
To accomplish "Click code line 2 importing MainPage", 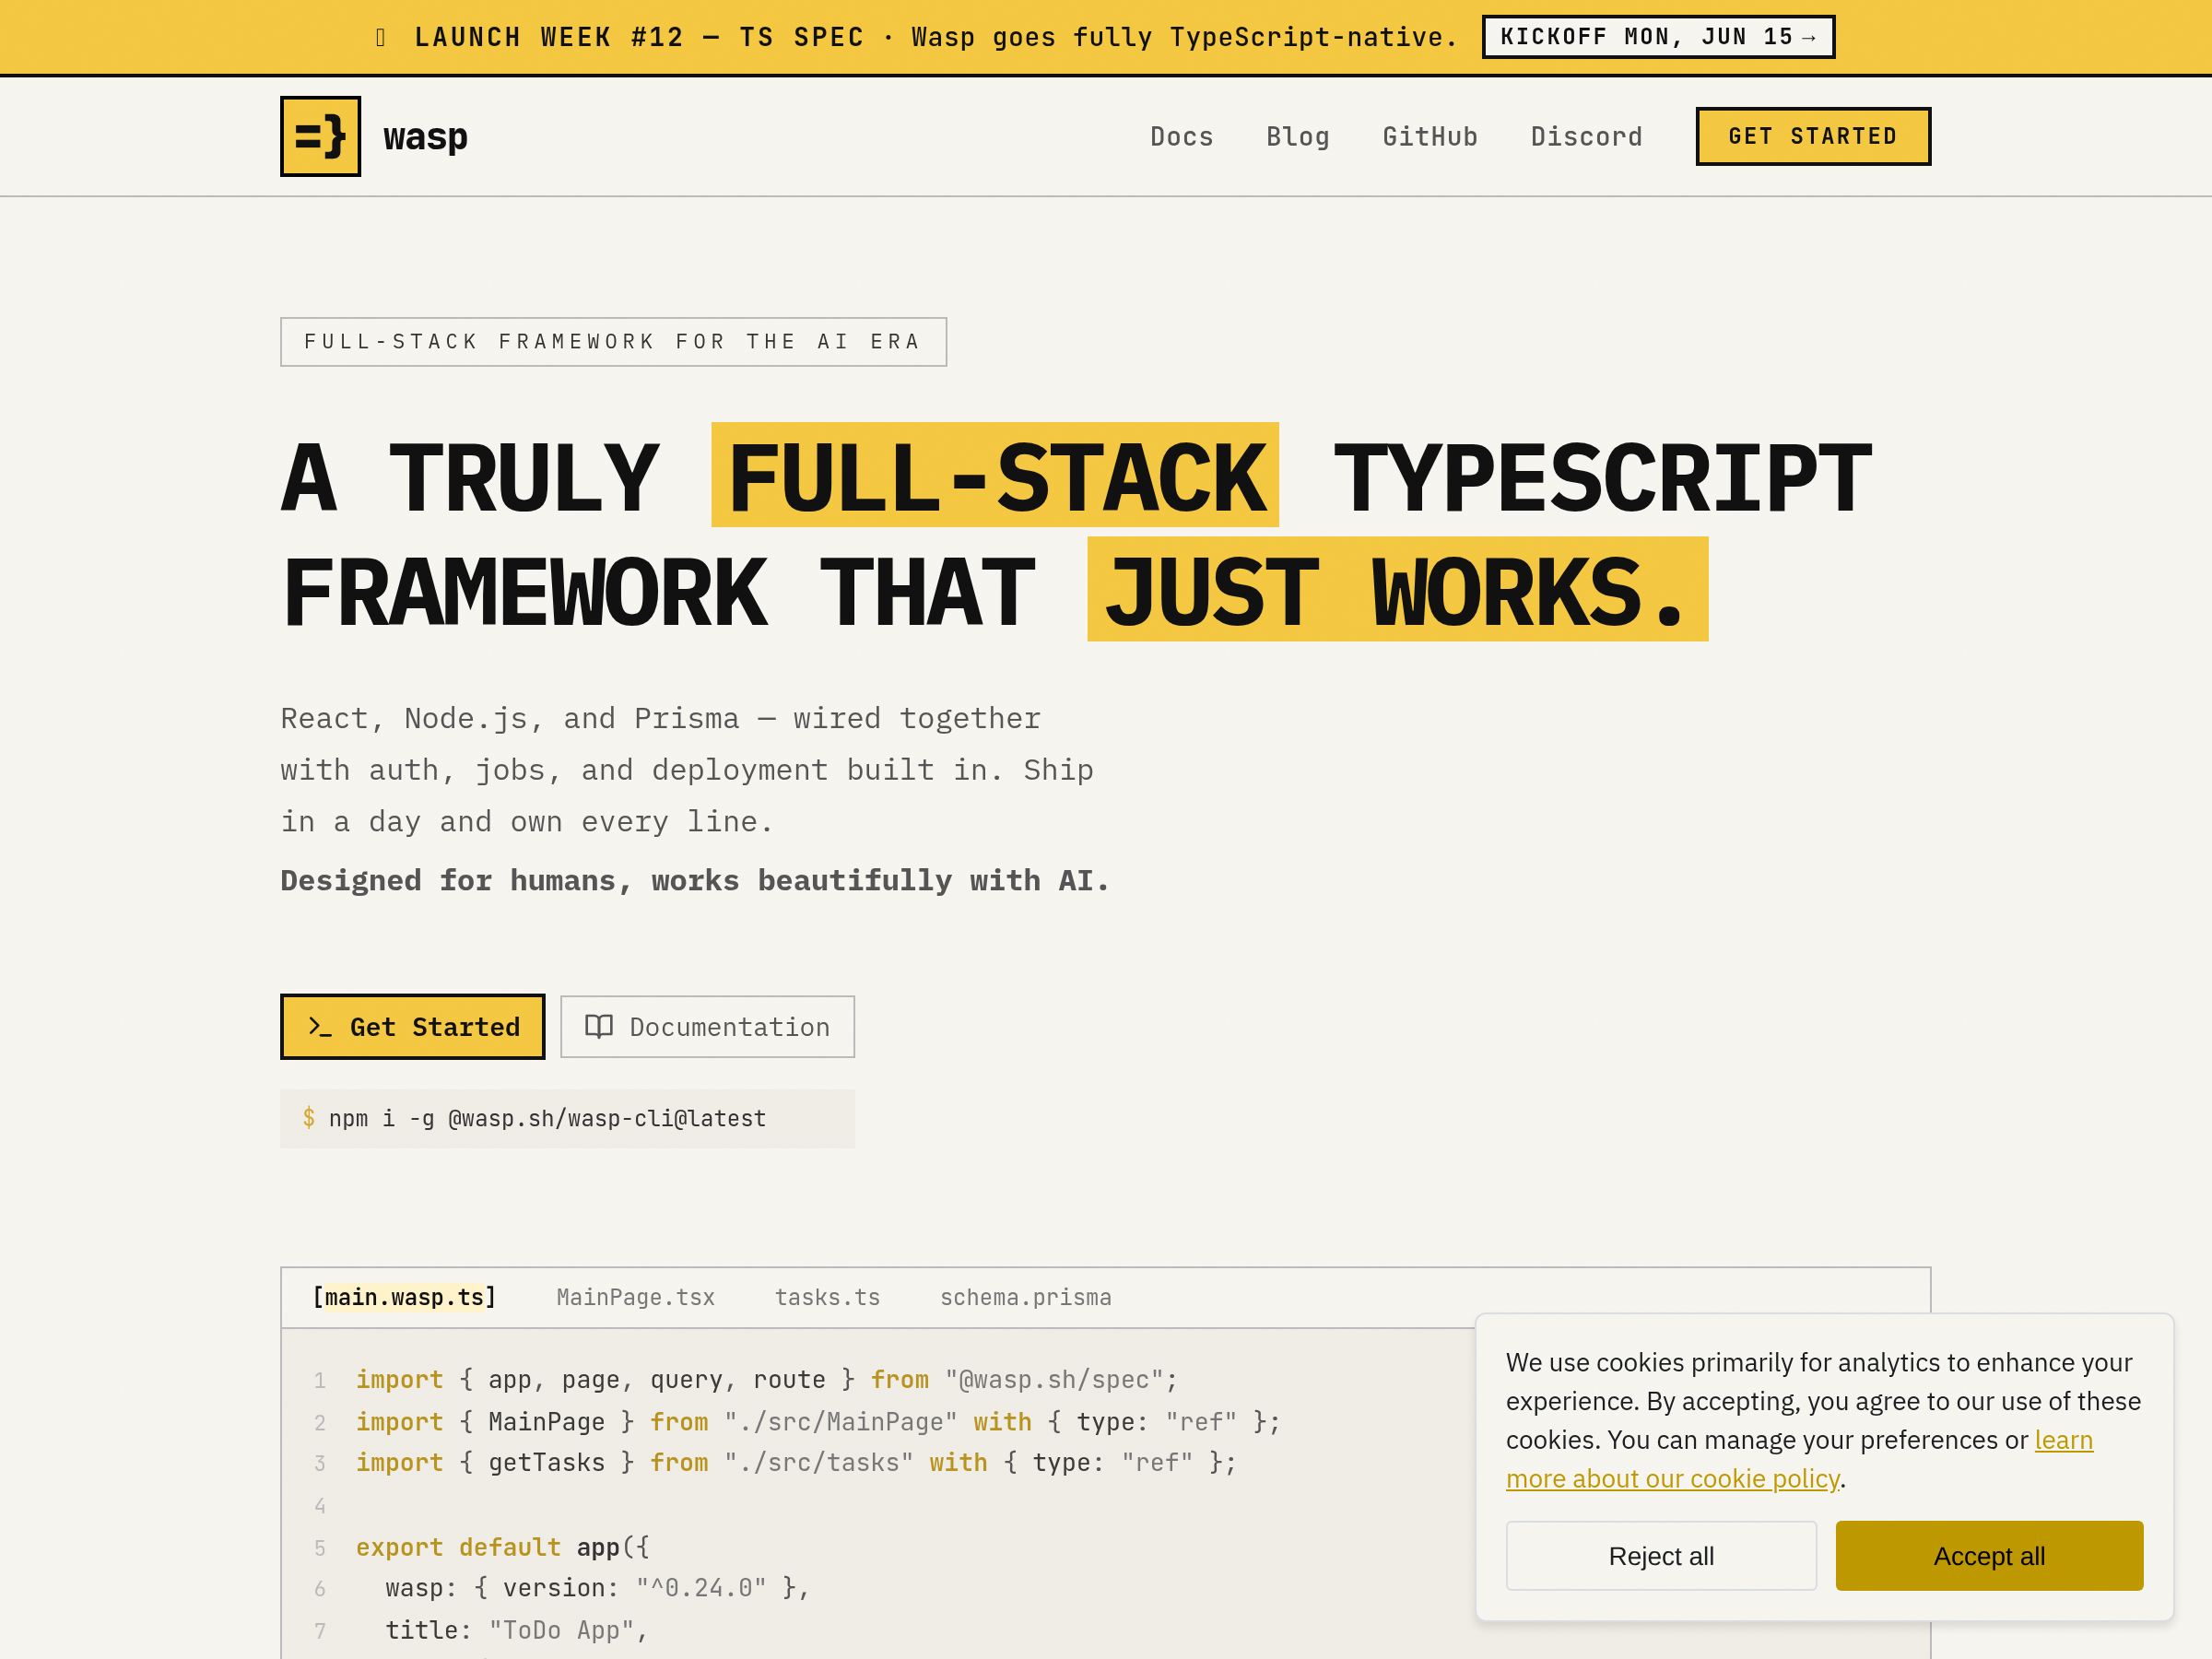I will pos(818,1422).
